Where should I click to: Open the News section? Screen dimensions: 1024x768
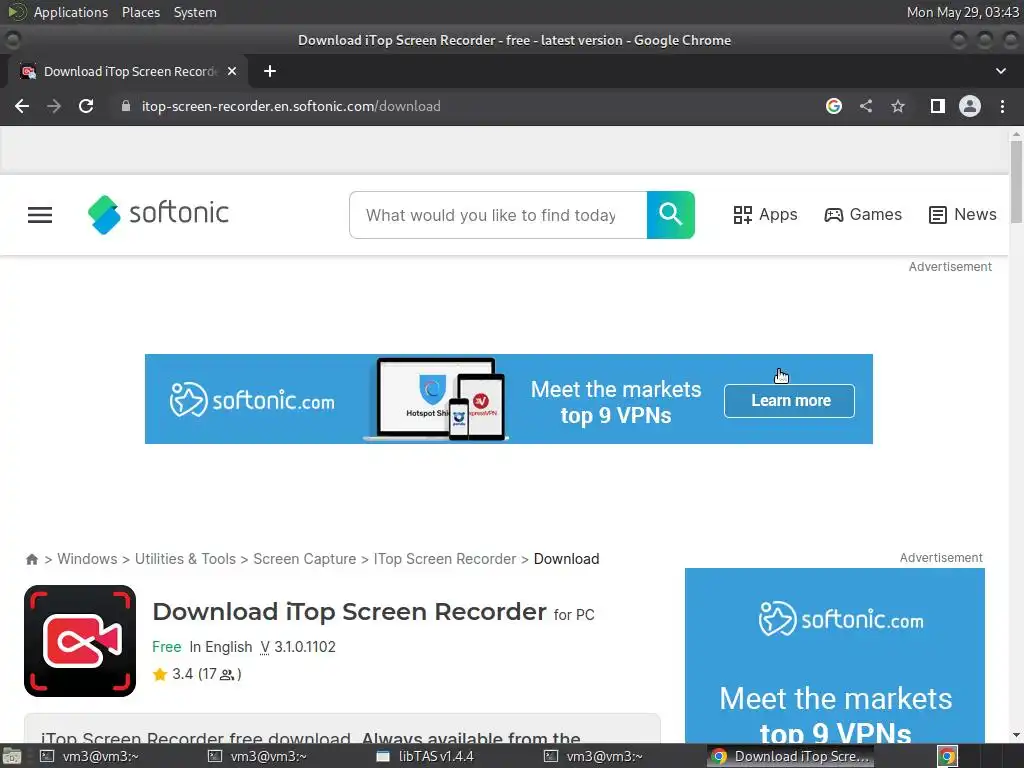pos(963,215)
